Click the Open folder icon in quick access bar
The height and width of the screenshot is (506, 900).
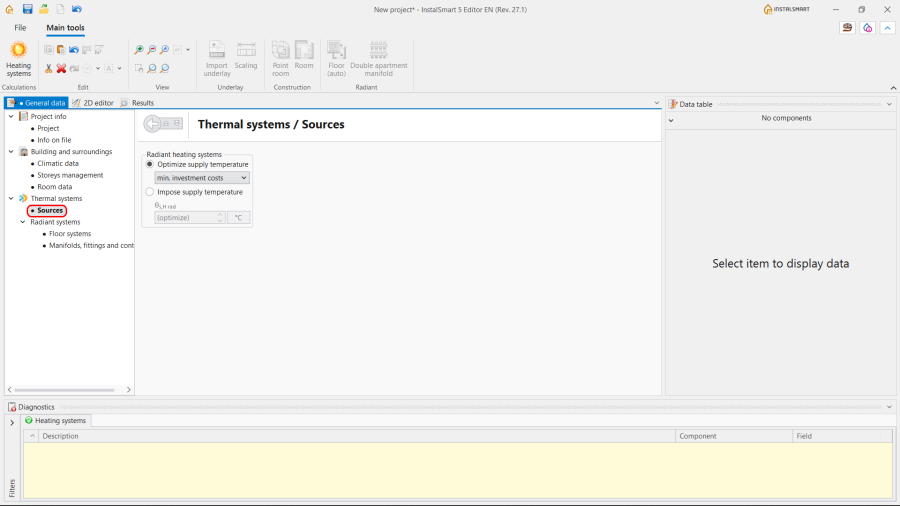coord(44,9)
